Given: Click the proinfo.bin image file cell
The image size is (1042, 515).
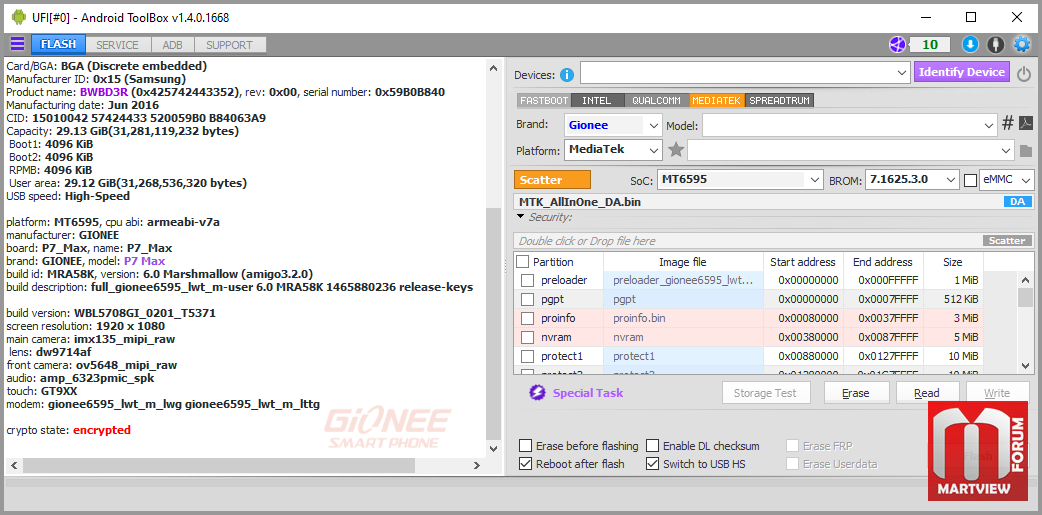Looking at the screenshot, I should tap(683, 318).
